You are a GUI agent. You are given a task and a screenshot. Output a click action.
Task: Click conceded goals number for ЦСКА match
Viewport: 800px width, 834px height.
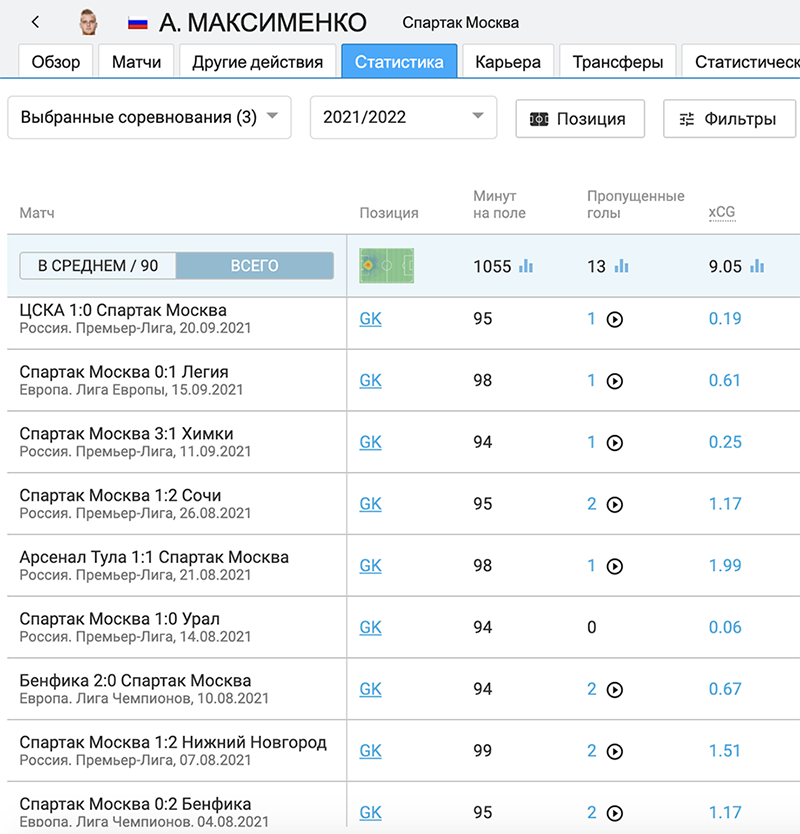[x=591, y=319]
